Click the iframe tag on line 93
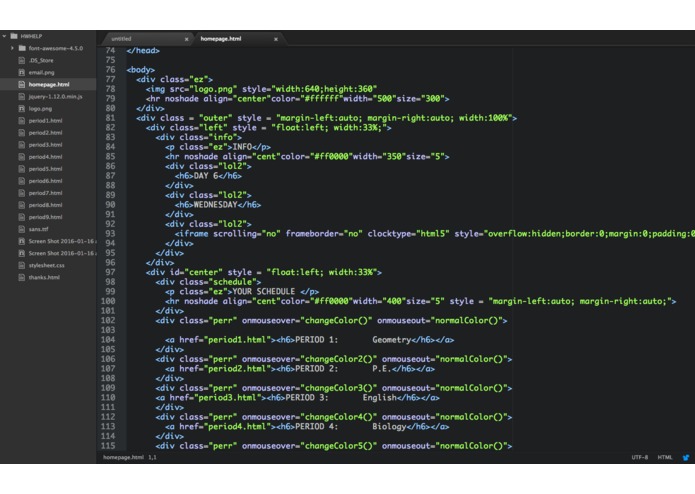This screenshot has width=695, height=494. (x=194, y=234)
